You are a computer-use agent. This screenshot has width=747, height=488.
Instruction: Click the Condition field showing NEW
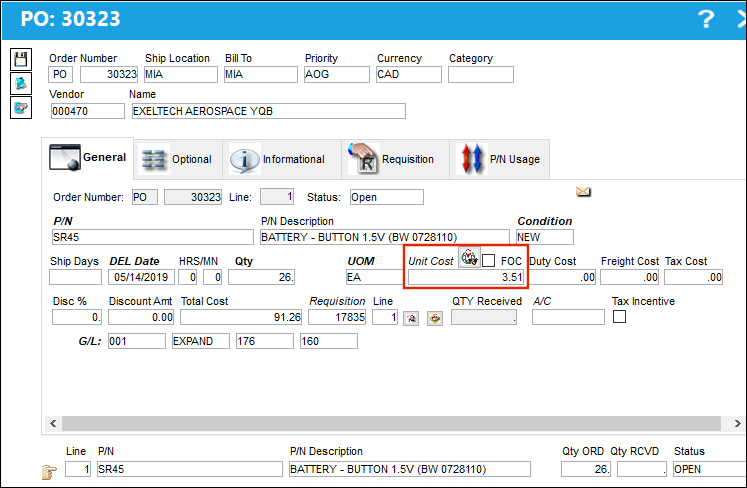pos(545,237)
